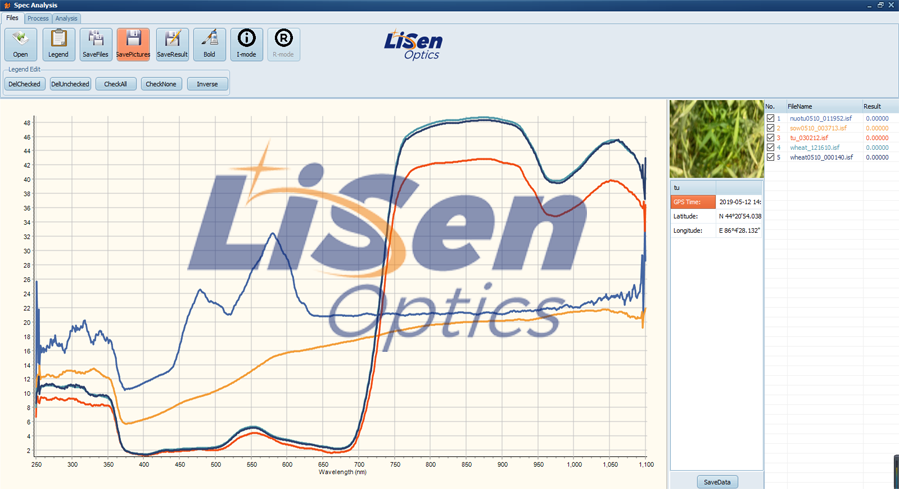Image resolution: width=900 pixels, height=489 pixels.
Task: Click the highlighted SavePictures icon
Action: pos(133,44)
